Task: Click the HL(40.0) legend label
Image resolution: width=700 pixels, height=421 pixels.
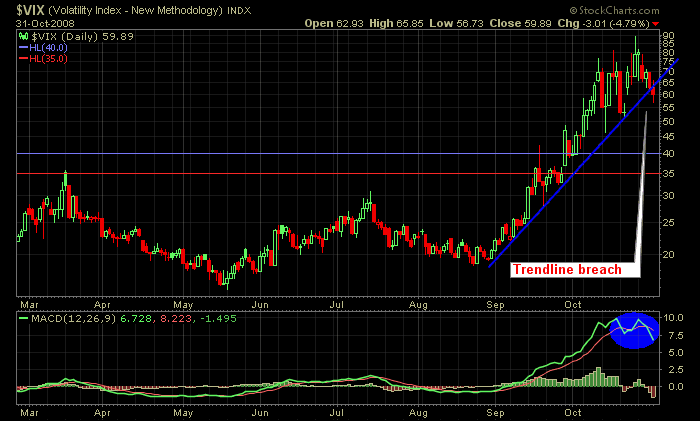Action: click(48, 48)
